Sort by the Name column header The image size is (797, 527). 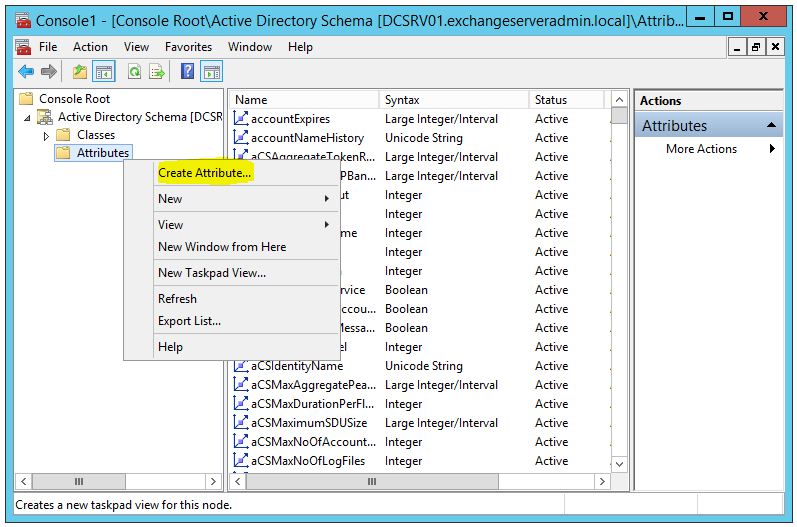coord(304,100)
